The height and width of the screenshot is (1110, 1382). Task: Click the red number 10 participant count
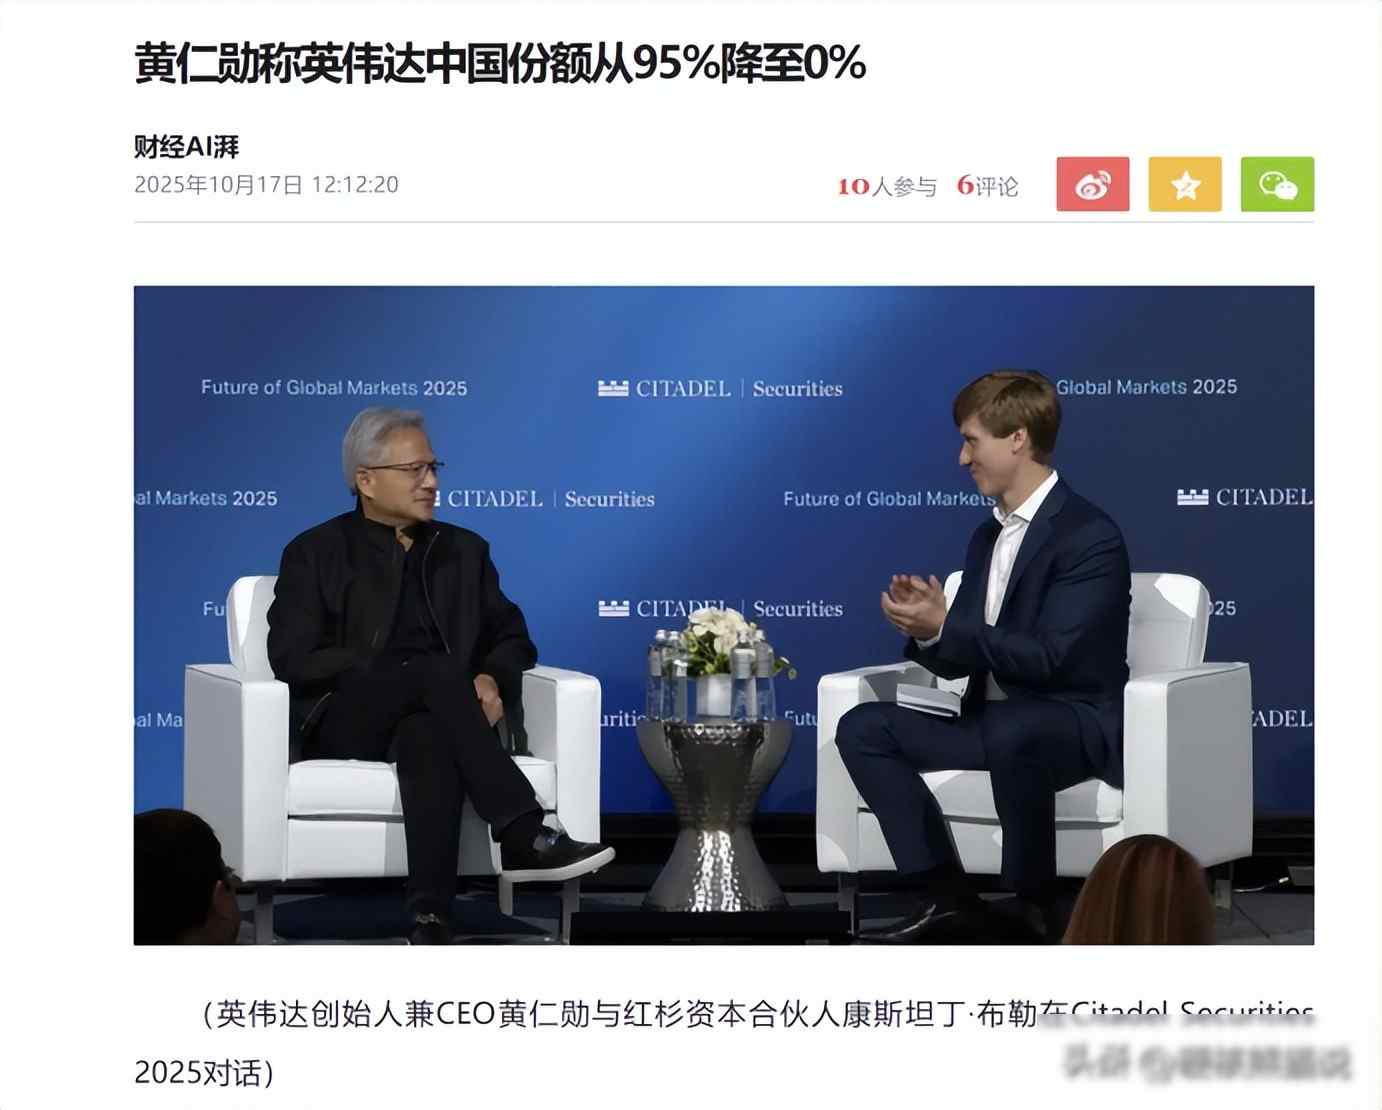click(853, 186)
